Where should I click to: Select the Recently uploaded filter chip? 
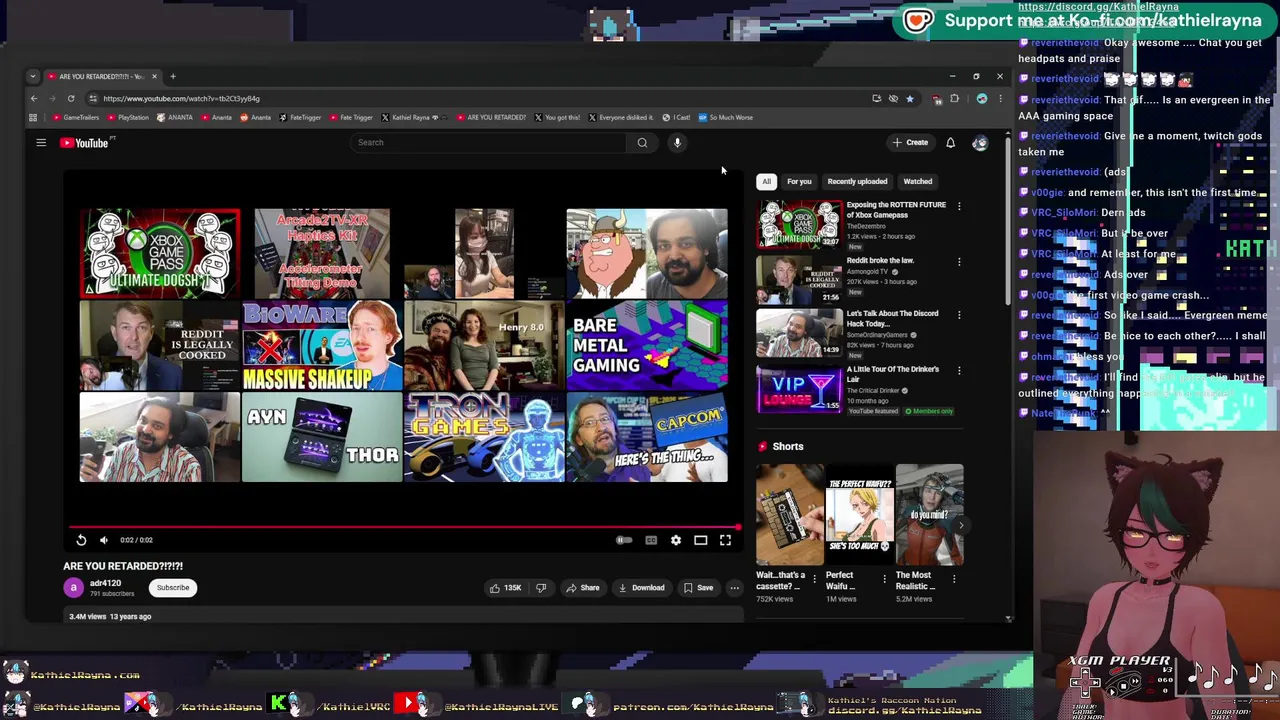tap(857, 181)
